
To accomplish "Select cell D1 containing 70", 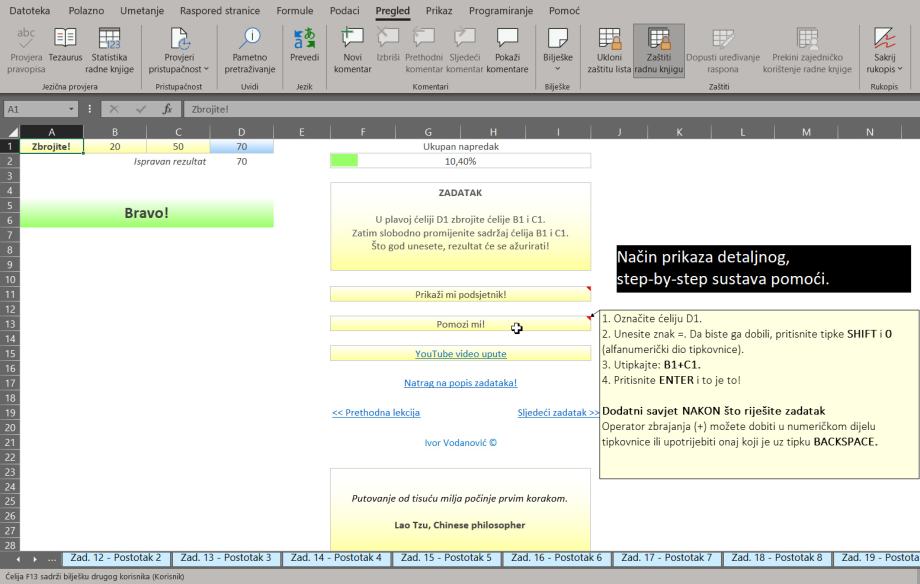I will pyautogui.click(x=241, y=146).
